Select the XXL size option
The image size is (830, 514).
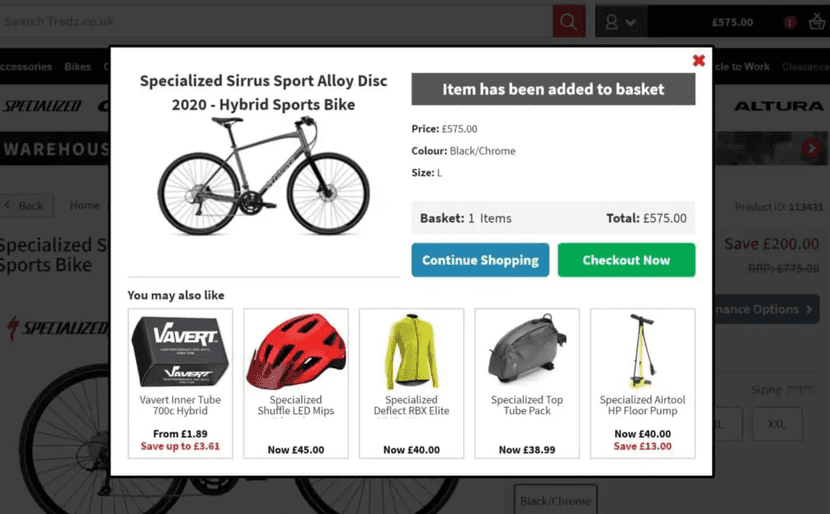point(776,424)
